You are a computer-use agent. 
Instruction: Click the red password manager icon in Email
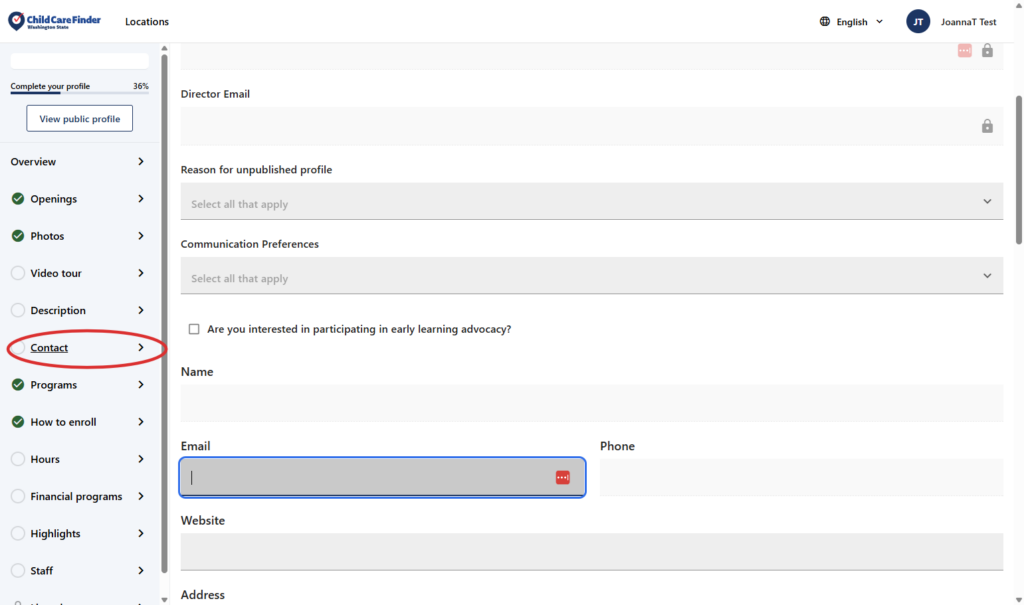point(563,478)
